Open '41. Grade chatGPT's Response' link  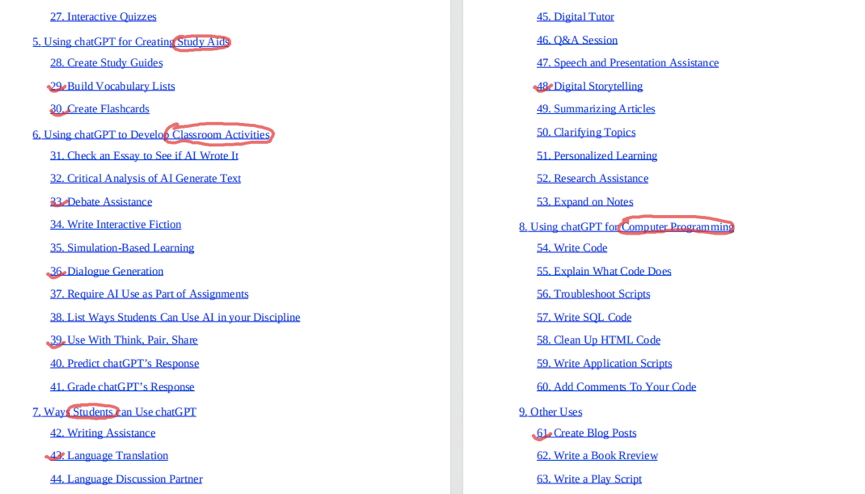122,386
